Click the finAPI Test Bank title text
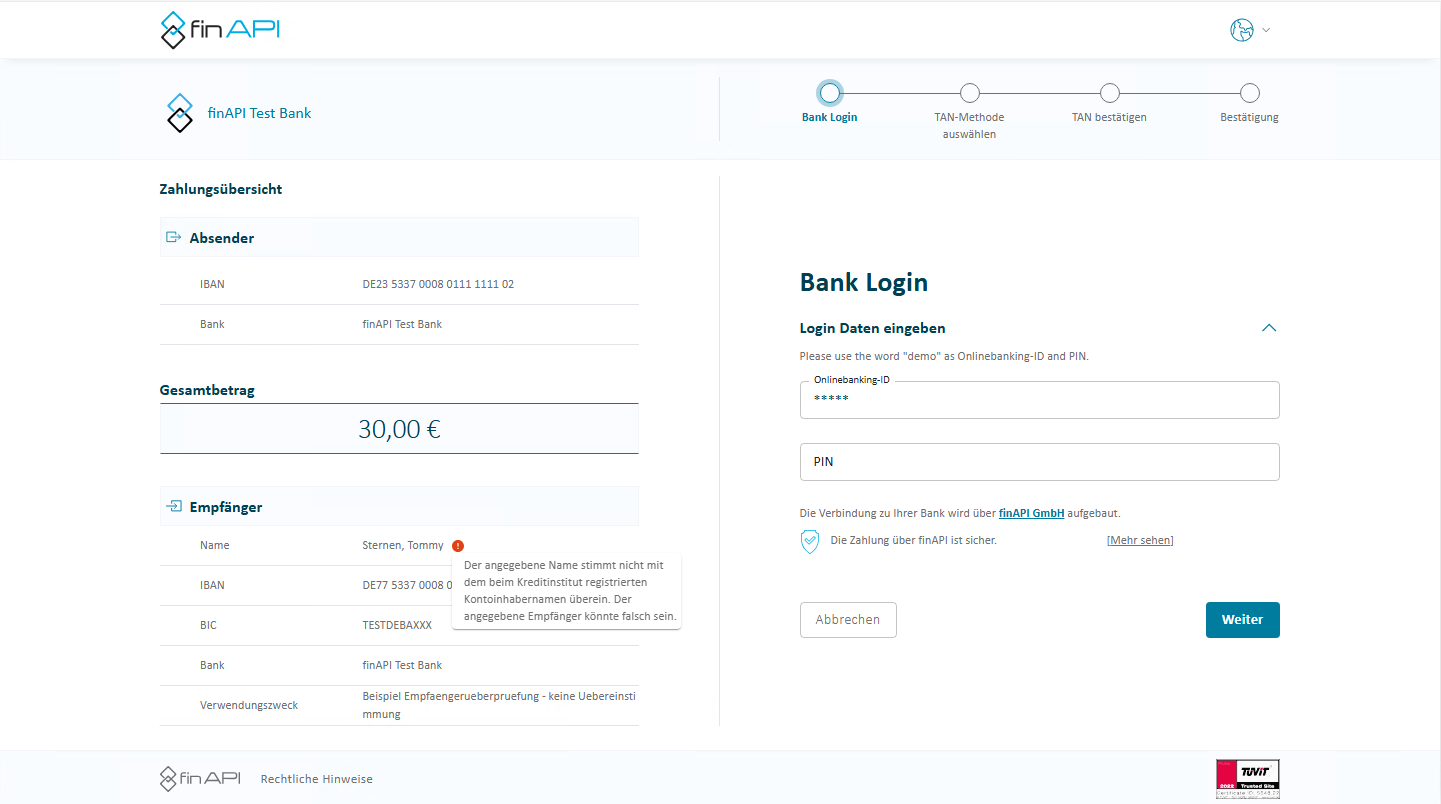The image size is (1441, 804). click(259, 113)
